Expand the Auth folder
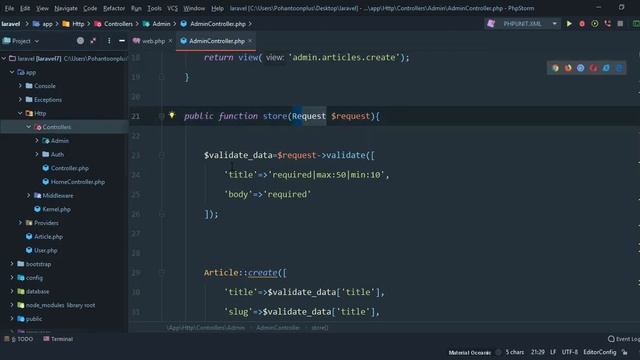 click(37, 154)
